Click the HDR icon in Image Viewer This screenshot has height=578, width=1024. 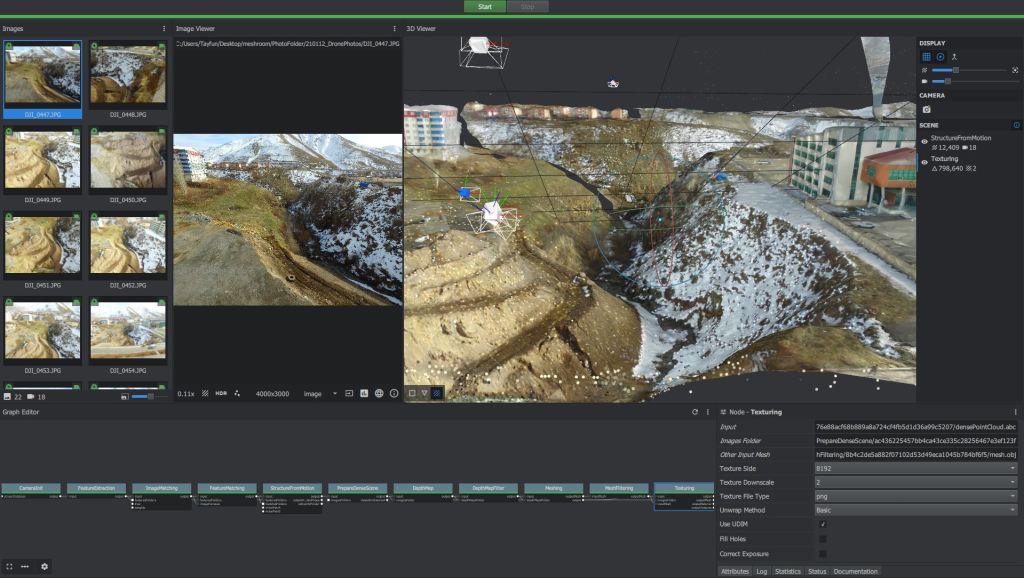click(x=221, y=394)
